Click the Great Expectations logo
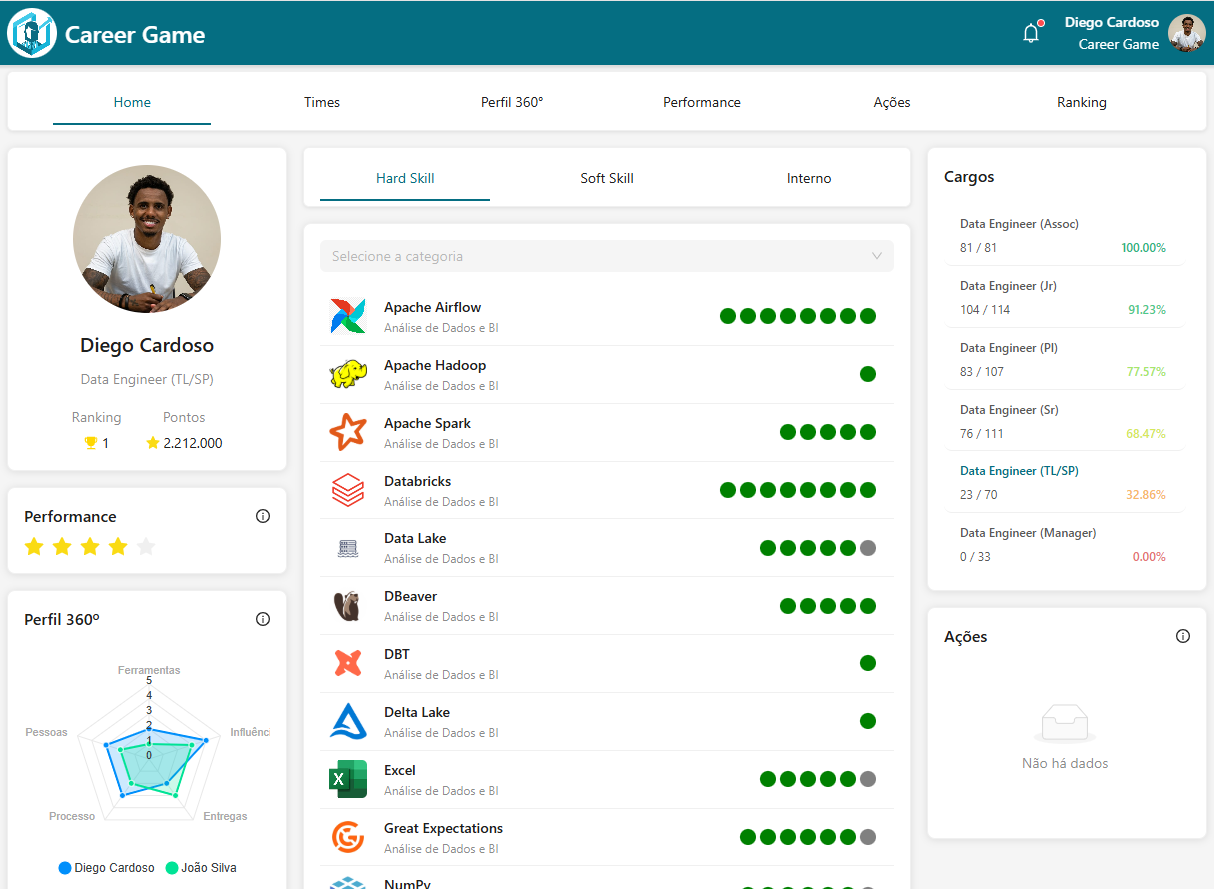This screenshot has height=889, width=1214. coord(345,837)
